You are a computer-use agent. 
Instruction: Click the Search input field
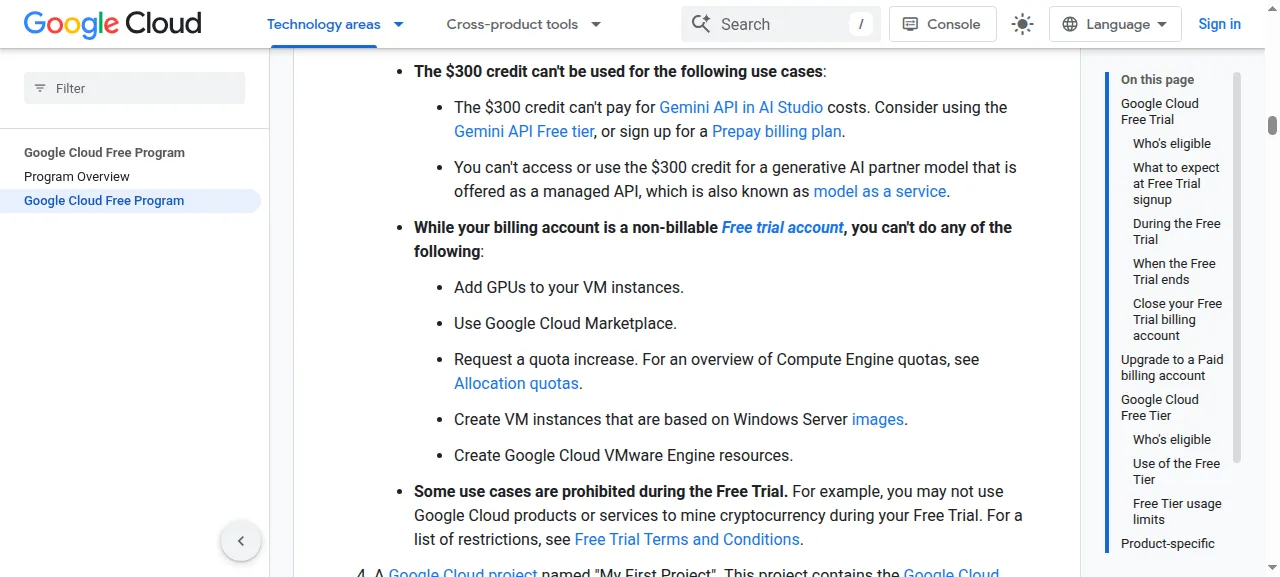coord(781,24)
